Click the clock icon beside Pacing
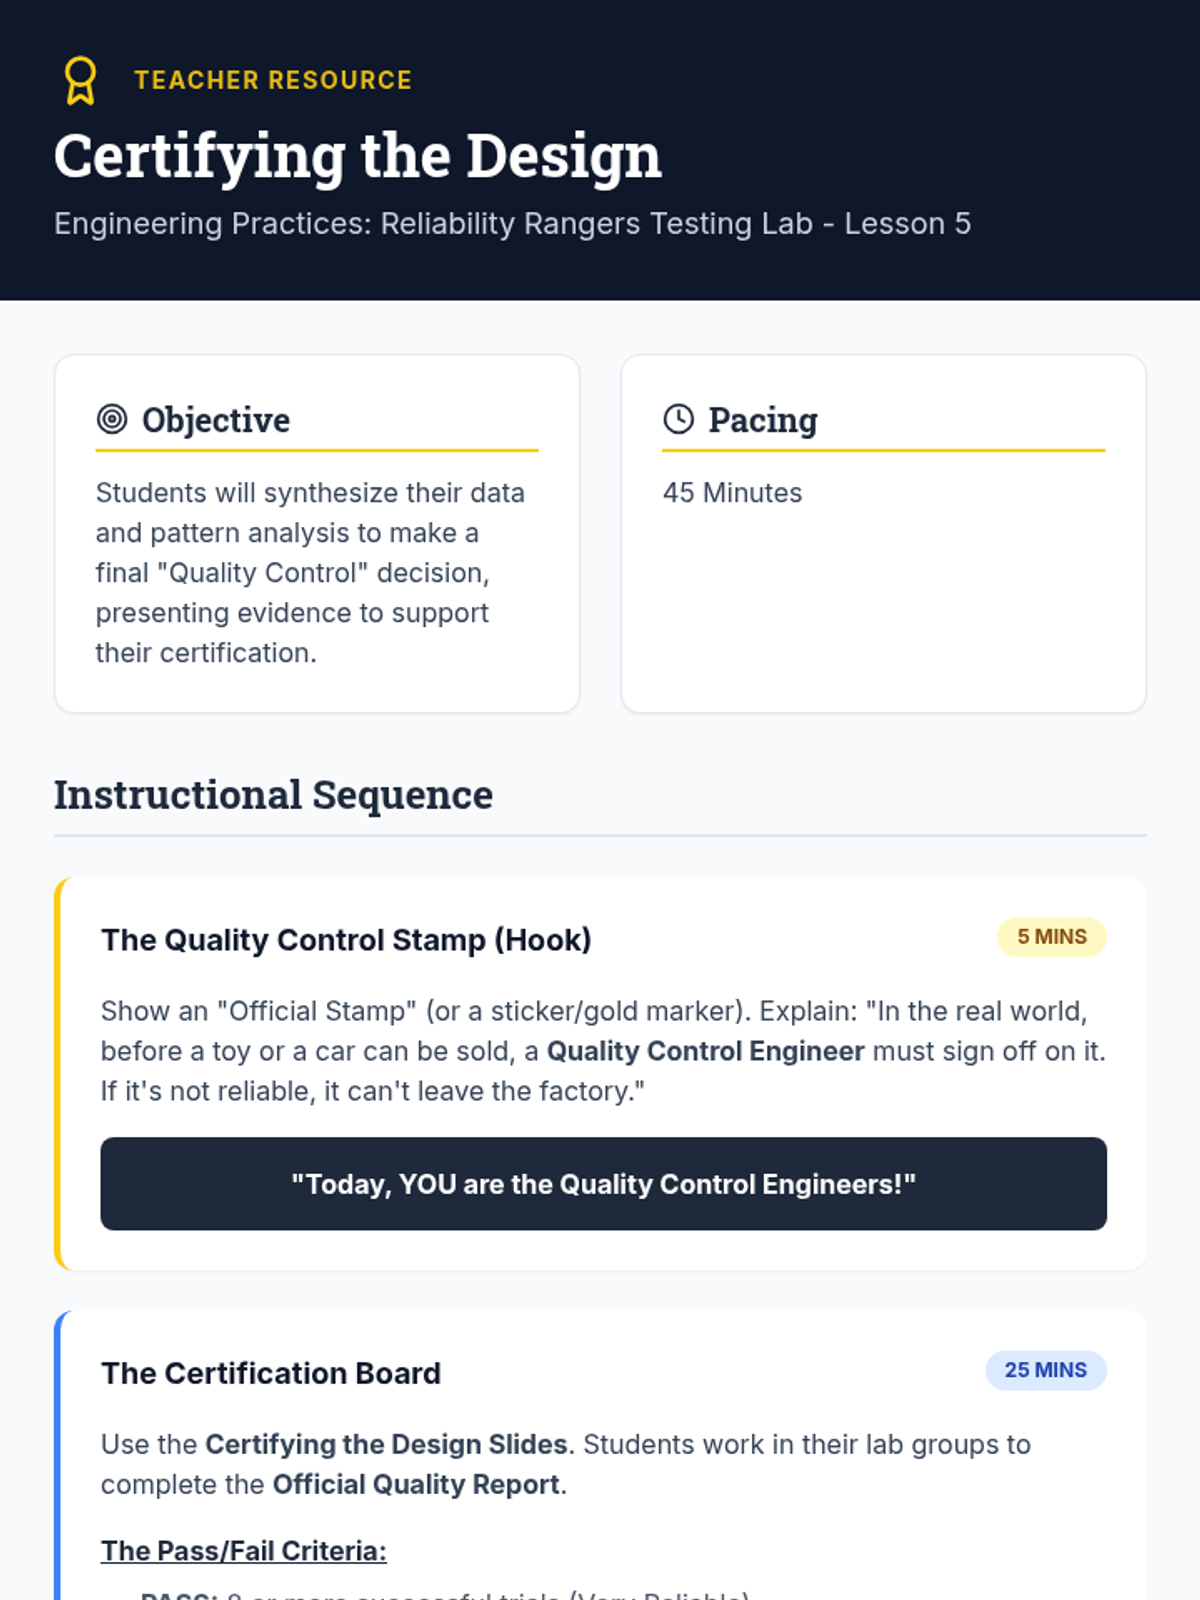The width and height of the screenshot is (1200, 1600). 678,419
